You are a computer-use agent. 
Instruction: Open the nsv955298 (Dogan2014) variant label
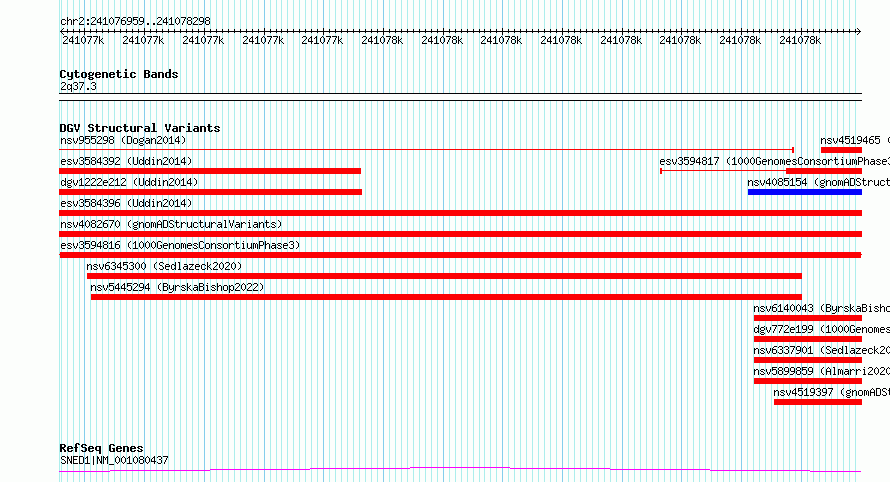123,140
